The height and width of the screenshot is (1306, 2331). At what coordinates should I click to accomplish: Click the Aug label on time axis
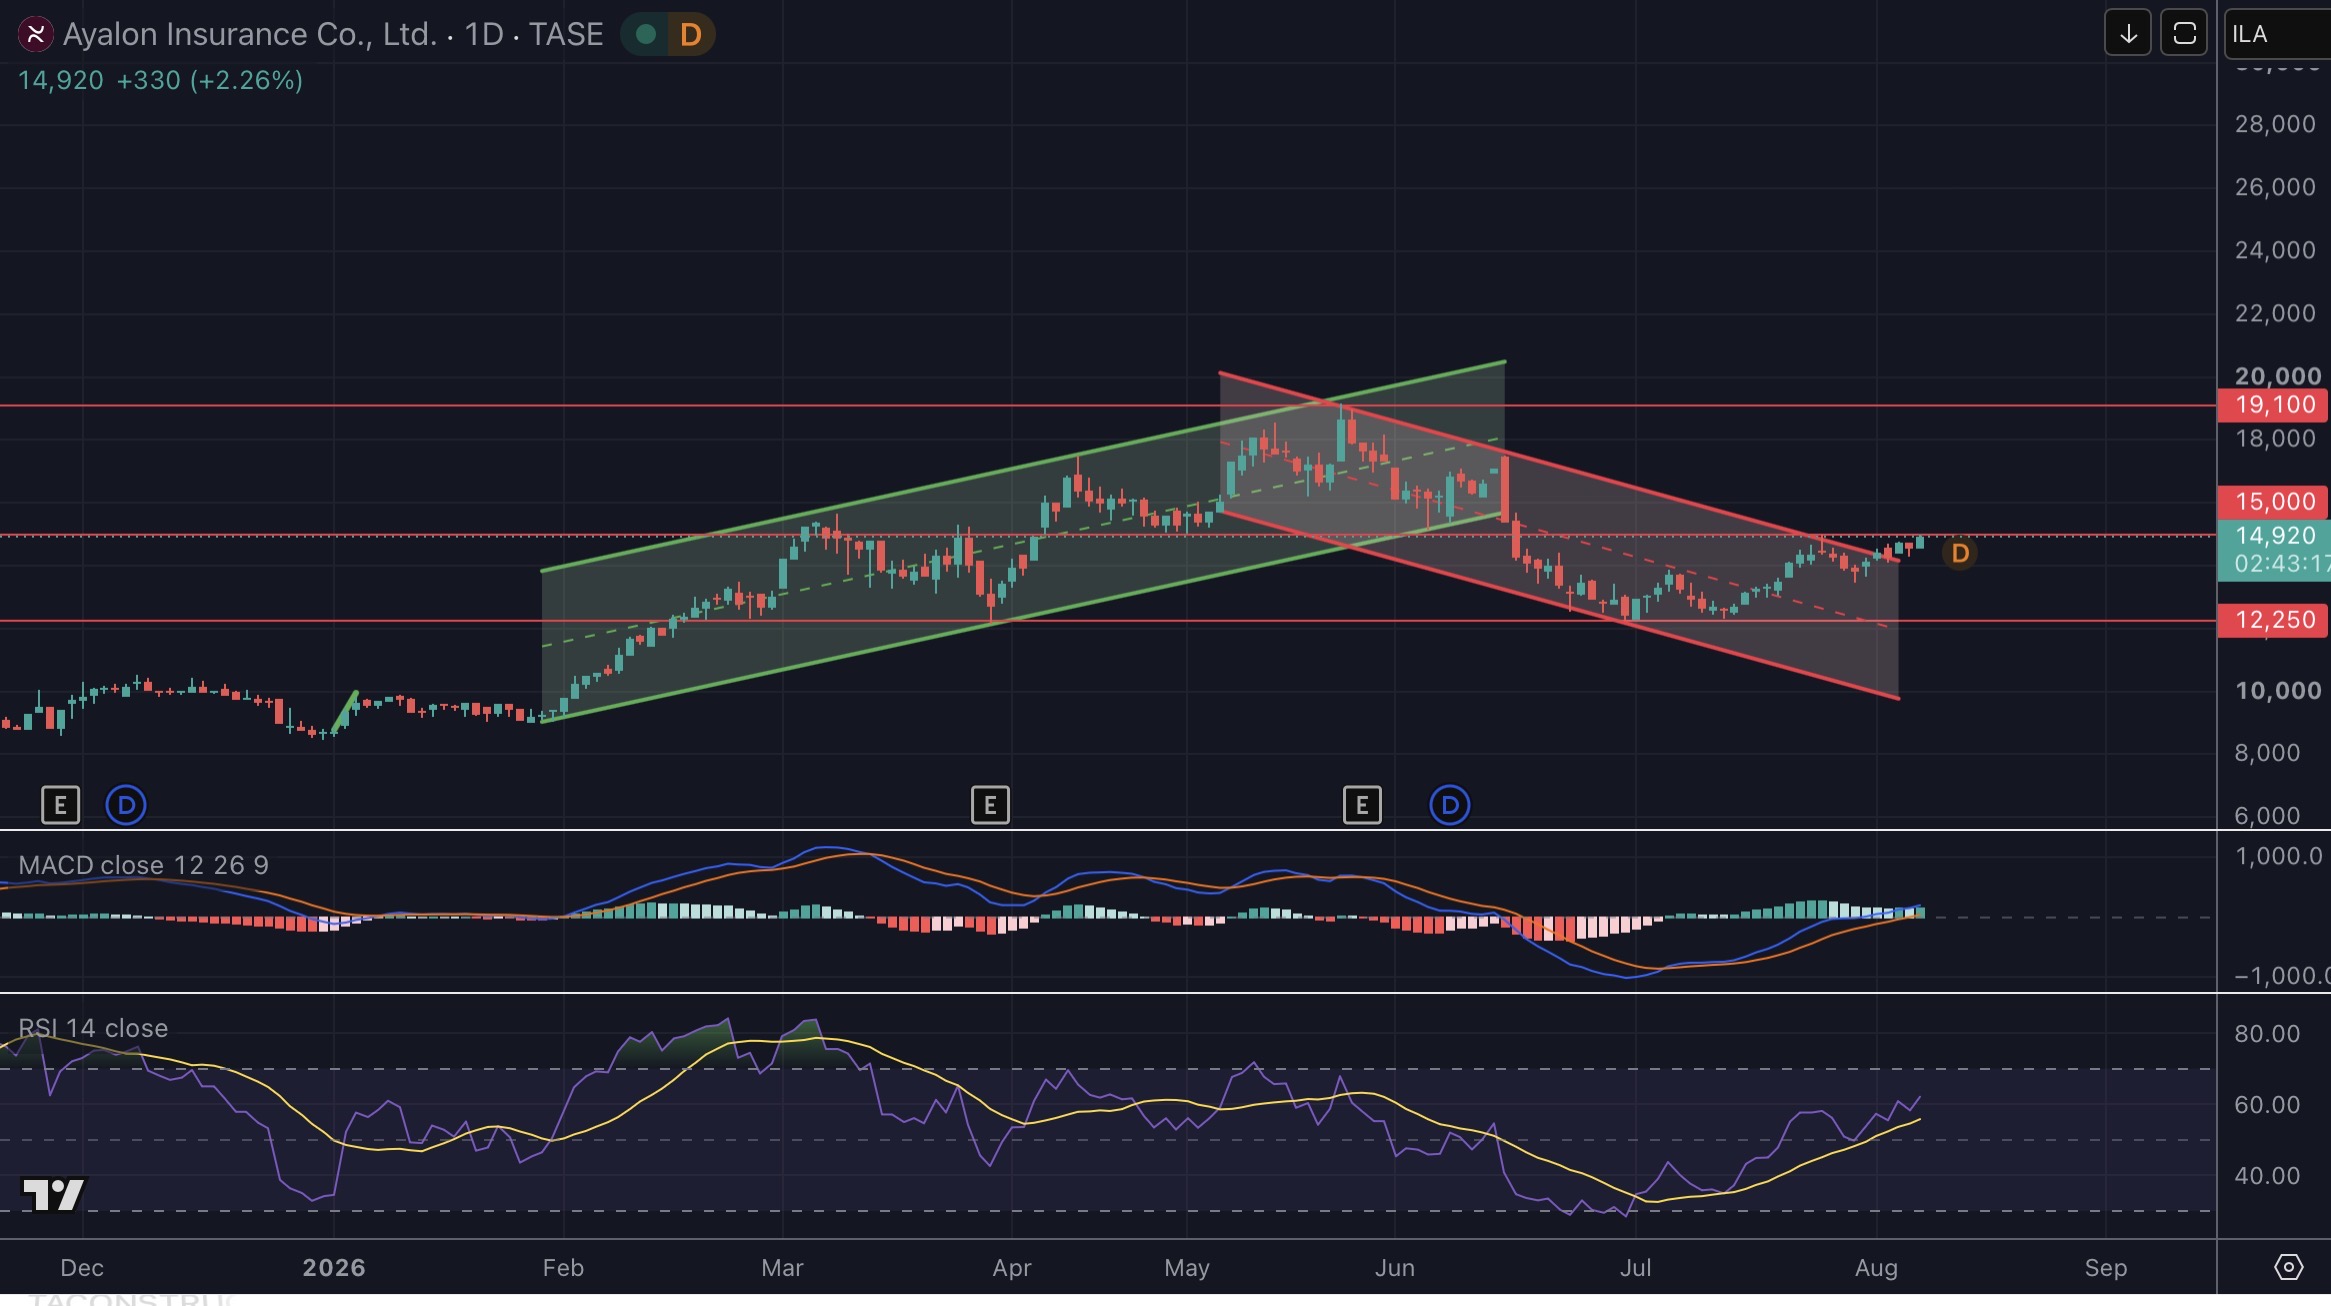1876,1268
